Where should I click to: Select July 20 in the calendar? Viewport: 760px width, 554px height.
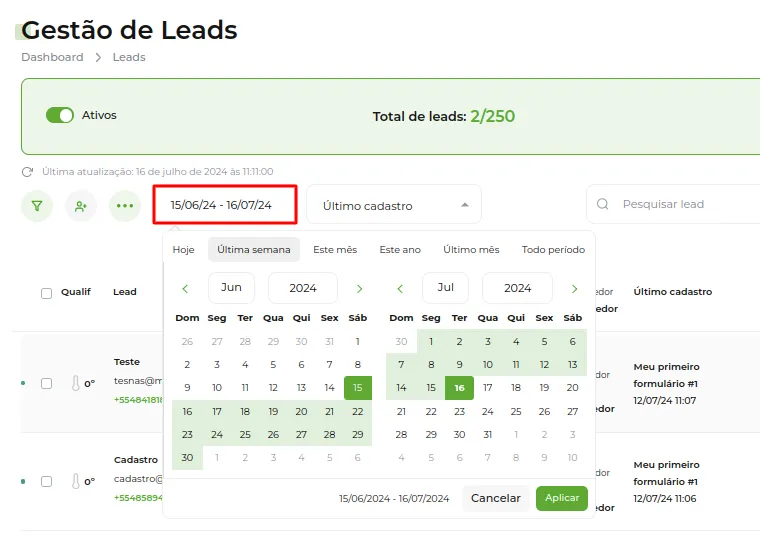point(572,388)
